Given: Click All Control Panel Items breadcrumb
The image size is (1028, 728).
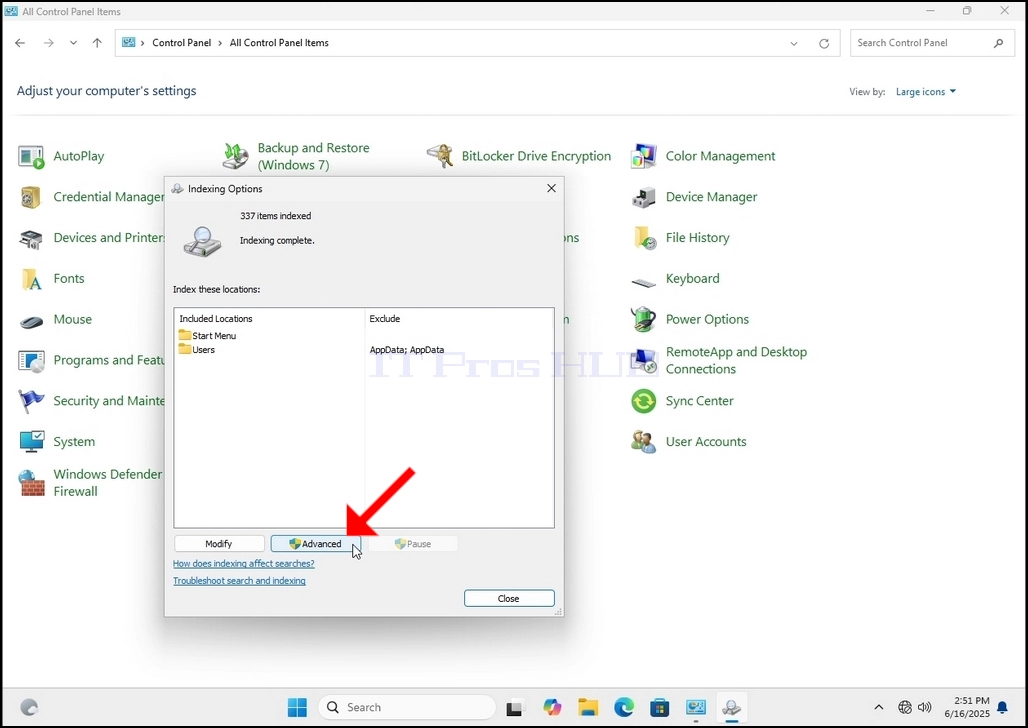Looking at the screenshot, I should click(x=279, y=43).
